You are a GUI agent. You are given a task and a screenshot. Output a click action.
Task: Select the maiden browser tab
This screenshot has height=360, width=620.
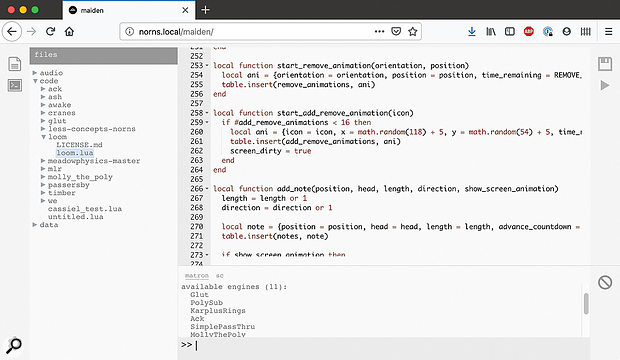pos(129,10)
